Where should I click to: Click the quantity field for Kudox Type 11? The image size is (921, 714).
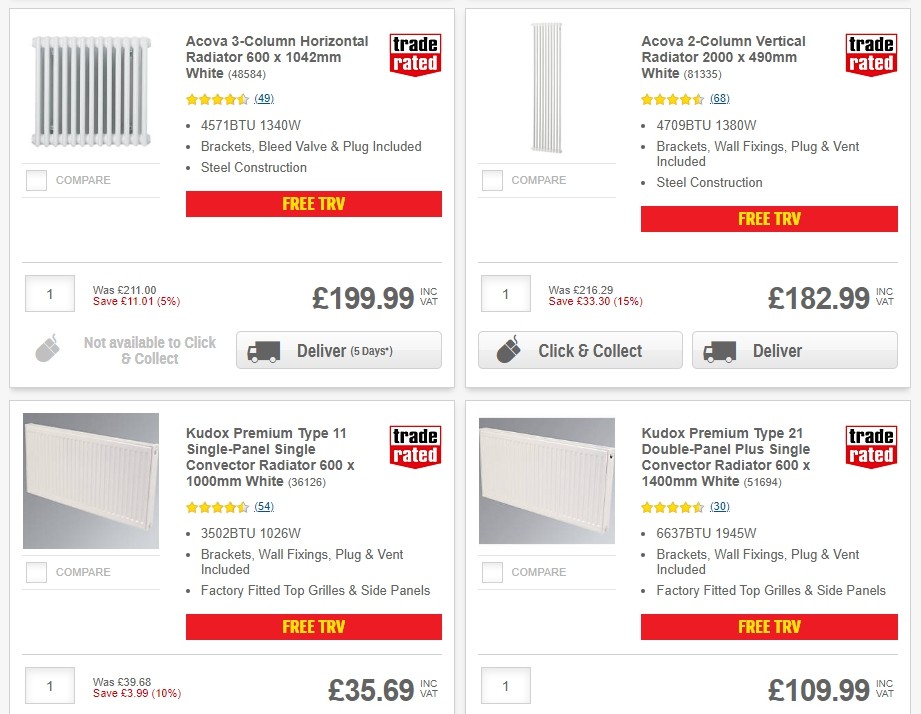[x=50, y=686]
